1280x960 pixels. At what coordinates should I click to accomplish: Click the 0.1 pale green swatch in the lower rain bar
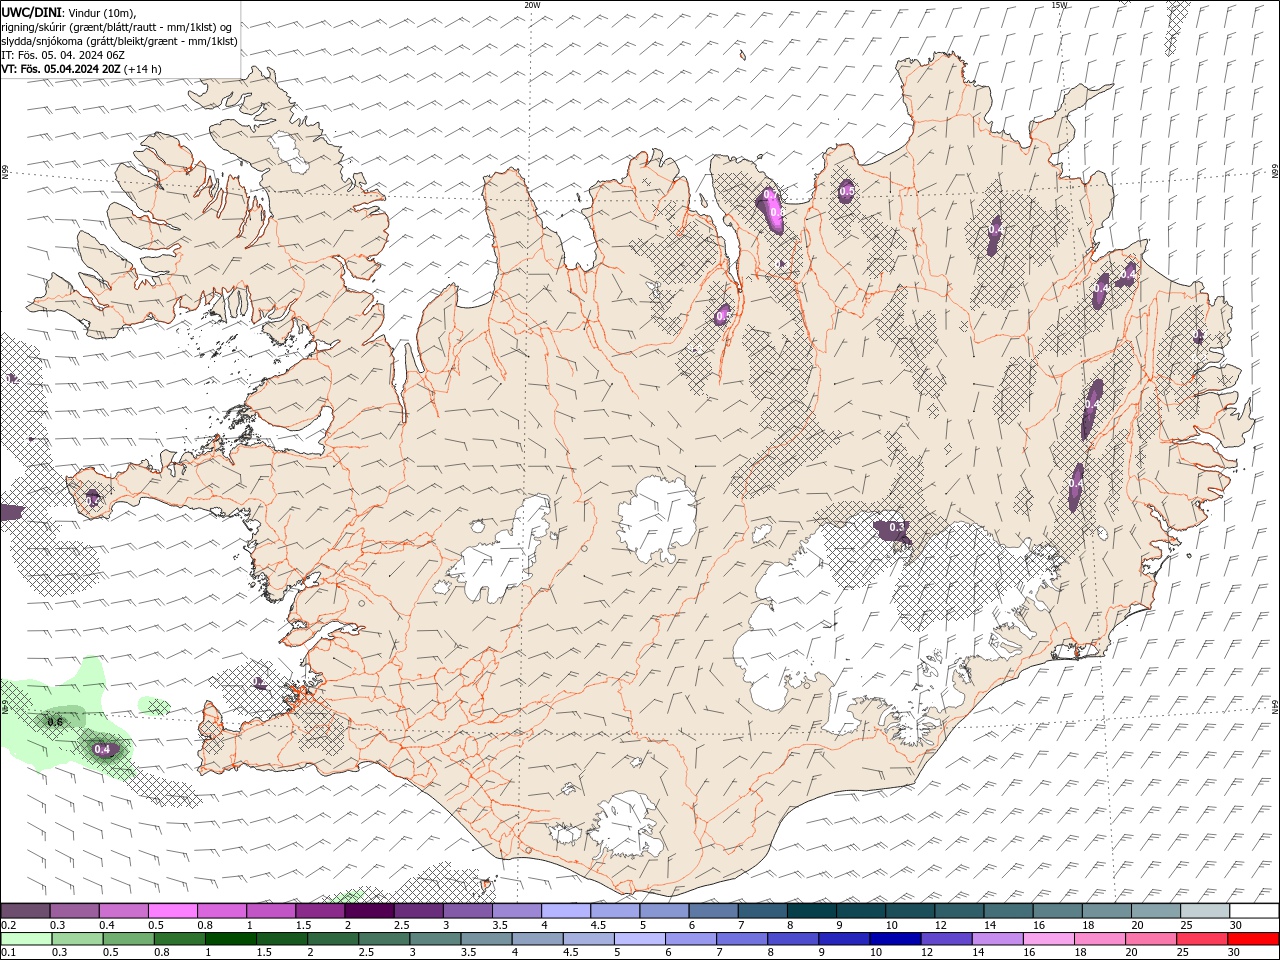26,939
